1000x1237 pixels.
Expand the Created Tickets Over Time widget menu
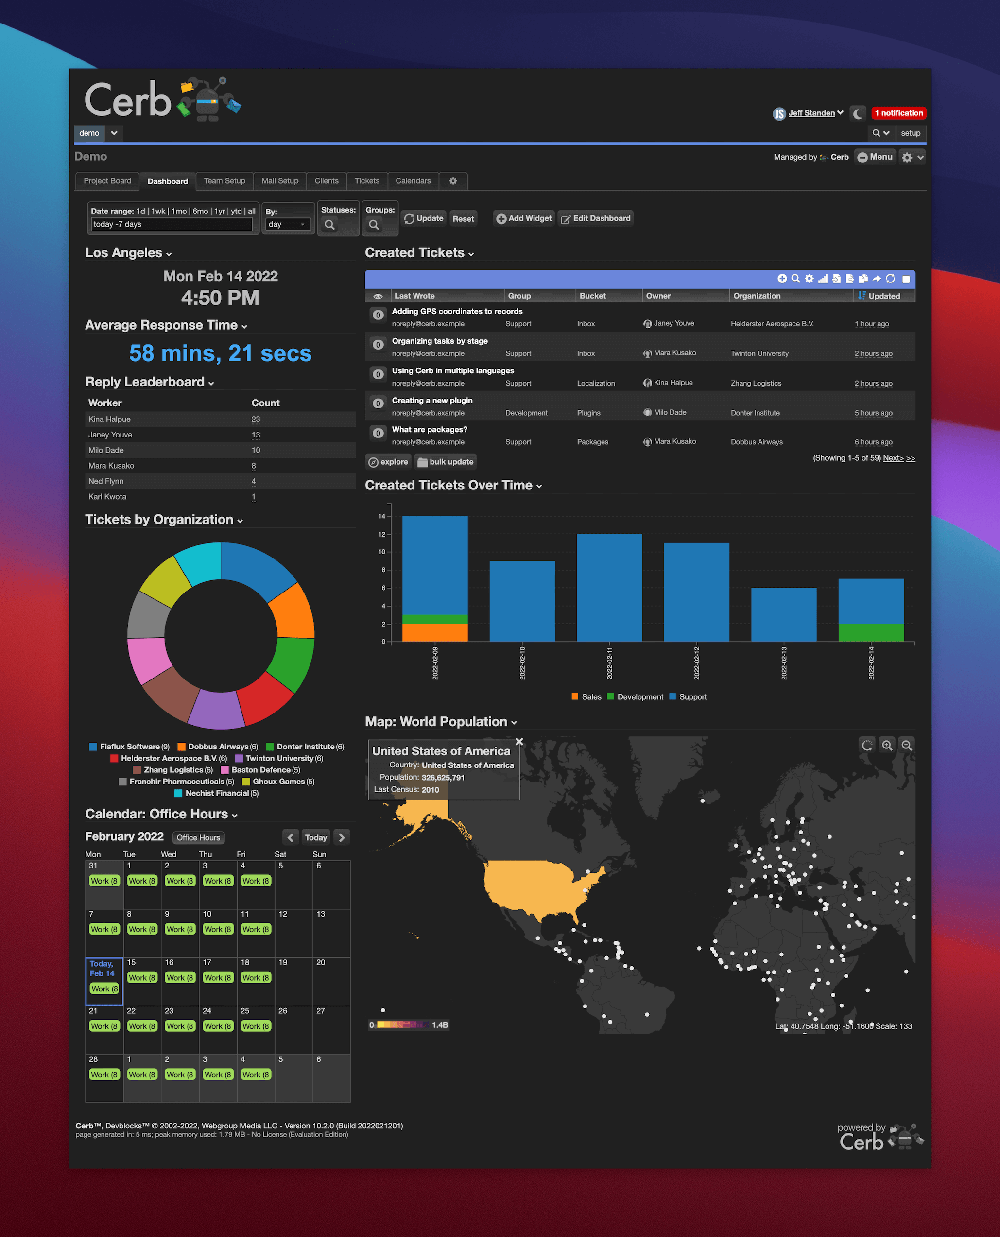click(x=537, y=485)
